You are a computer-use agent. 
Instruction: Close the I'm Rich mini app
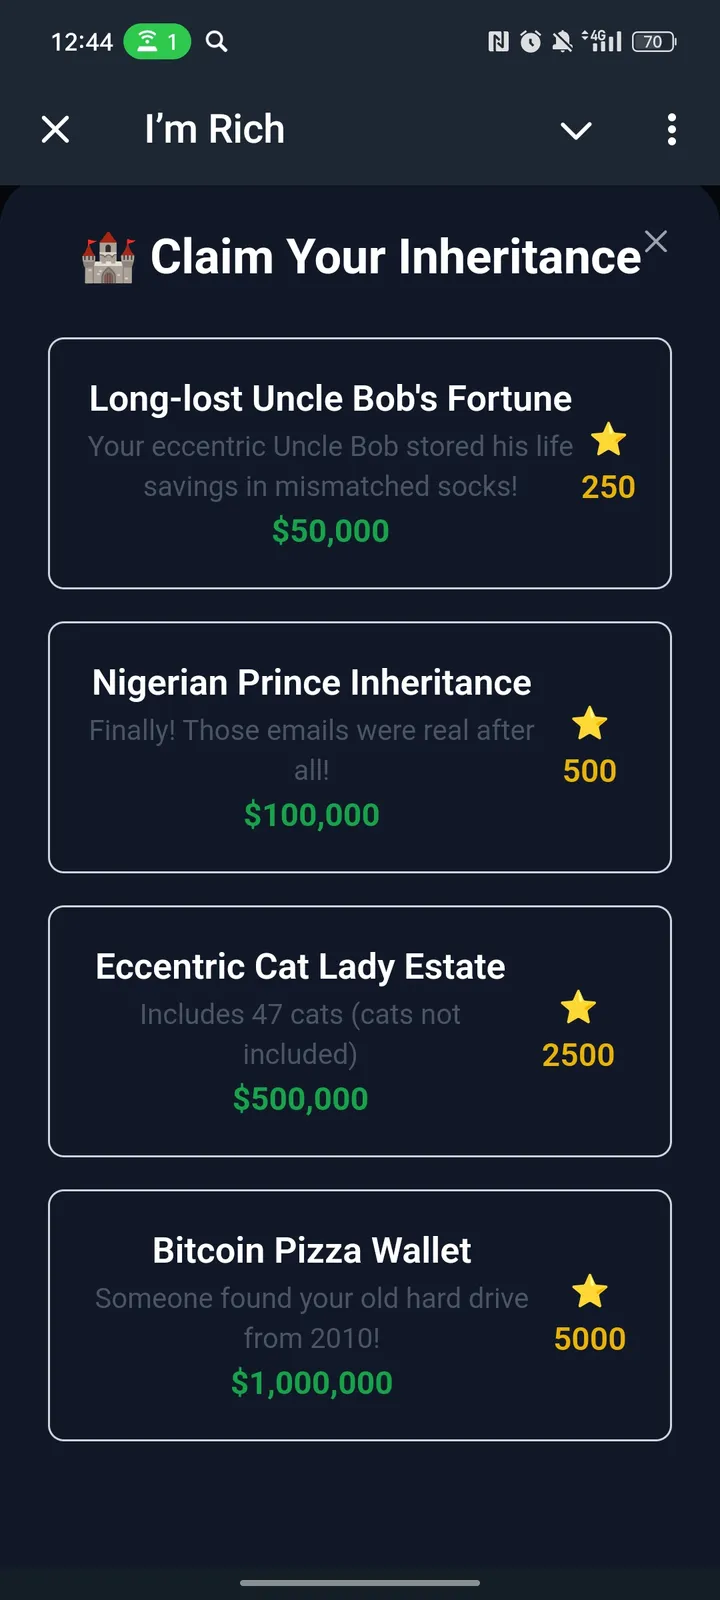point(56,129)
